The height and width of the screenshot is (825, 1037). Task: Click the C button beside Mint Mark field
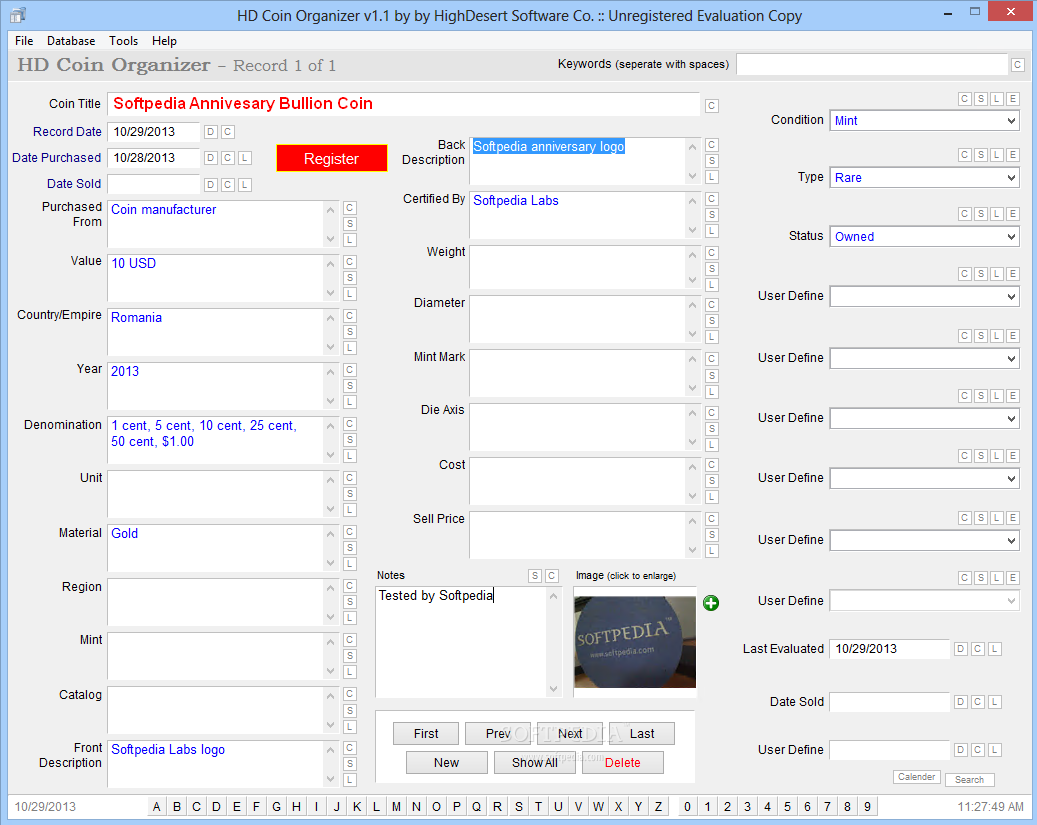coord(712,359)
